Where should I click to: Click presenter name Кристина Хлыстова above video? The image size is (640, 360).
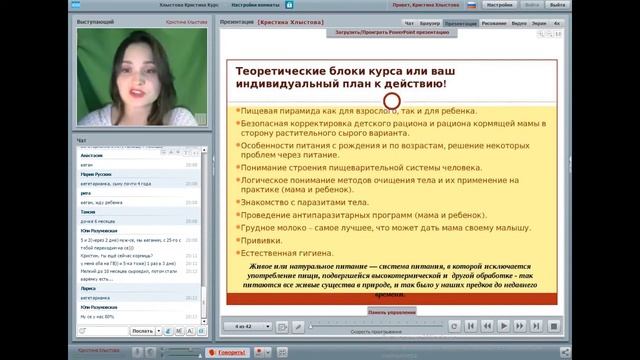click(187, 22)
